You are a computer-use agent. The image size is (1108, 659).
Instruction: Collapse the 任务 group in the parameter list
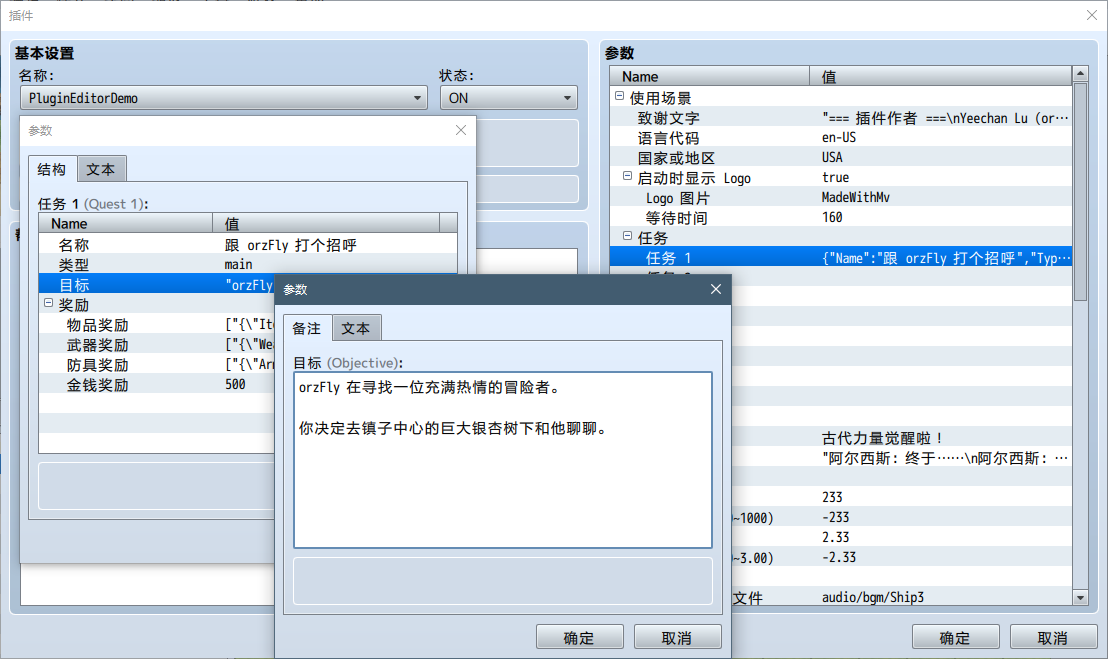(x=627, y=236)
